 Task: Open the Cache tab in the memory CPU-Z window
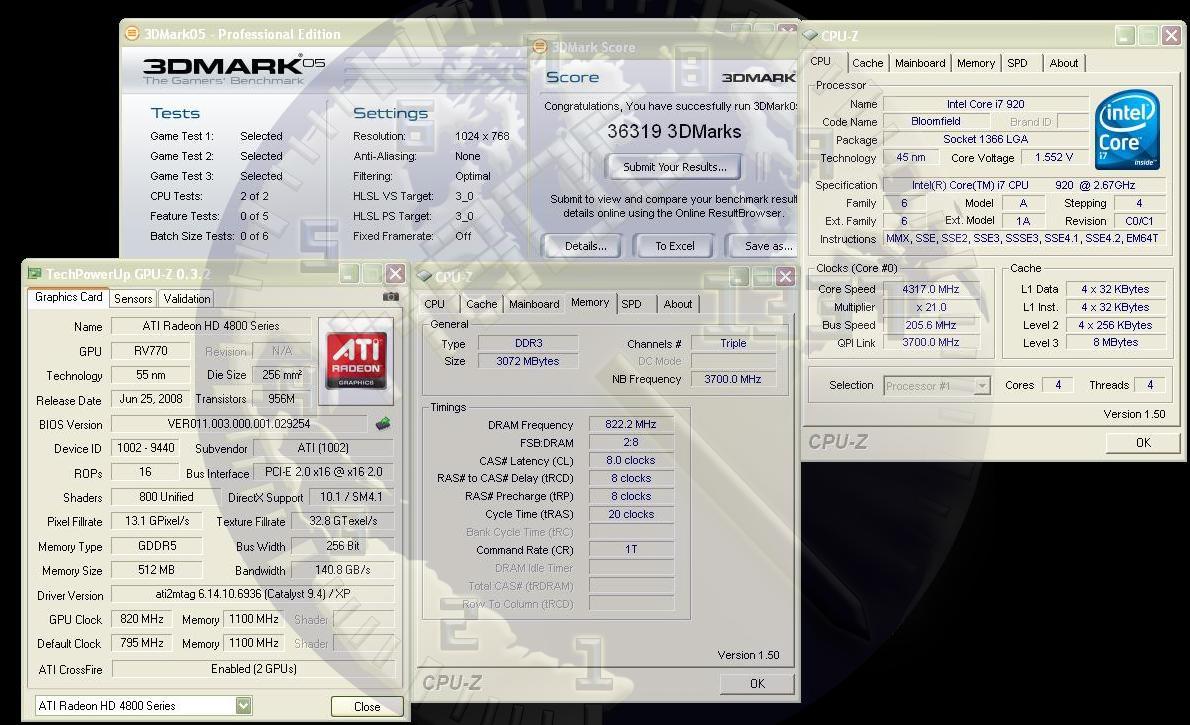[481, 304]
